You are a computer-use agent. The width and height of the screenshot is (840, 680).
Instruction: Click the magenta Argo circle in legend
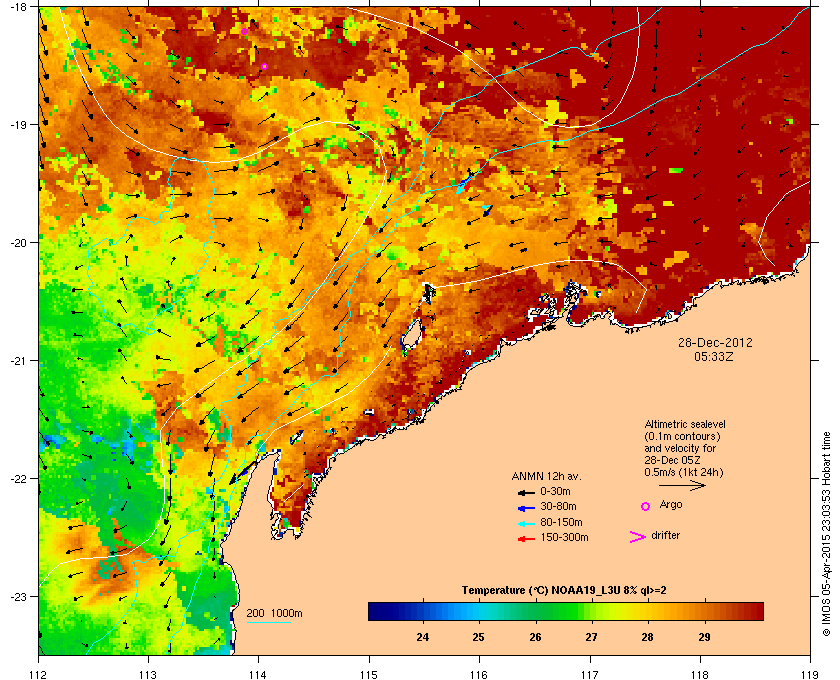point(646,506)
